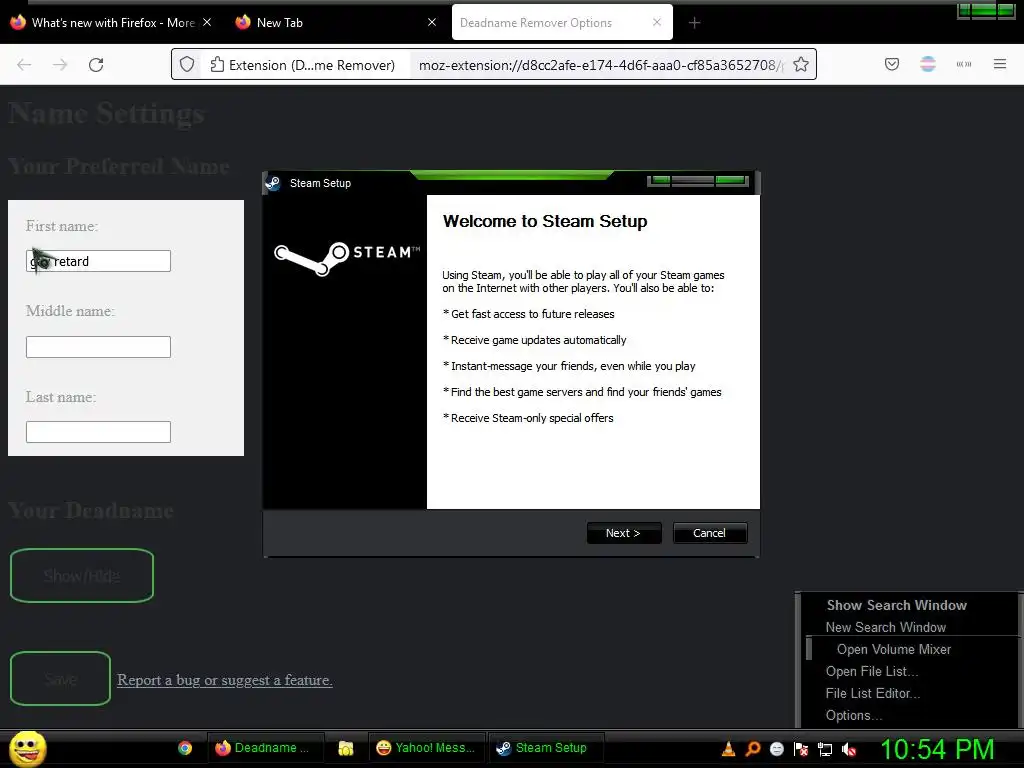Screen dimensions: 1024x768
Task: Open the Firefox hamburger application menu
Action: pyautogui.click(x=1000, y=64)
